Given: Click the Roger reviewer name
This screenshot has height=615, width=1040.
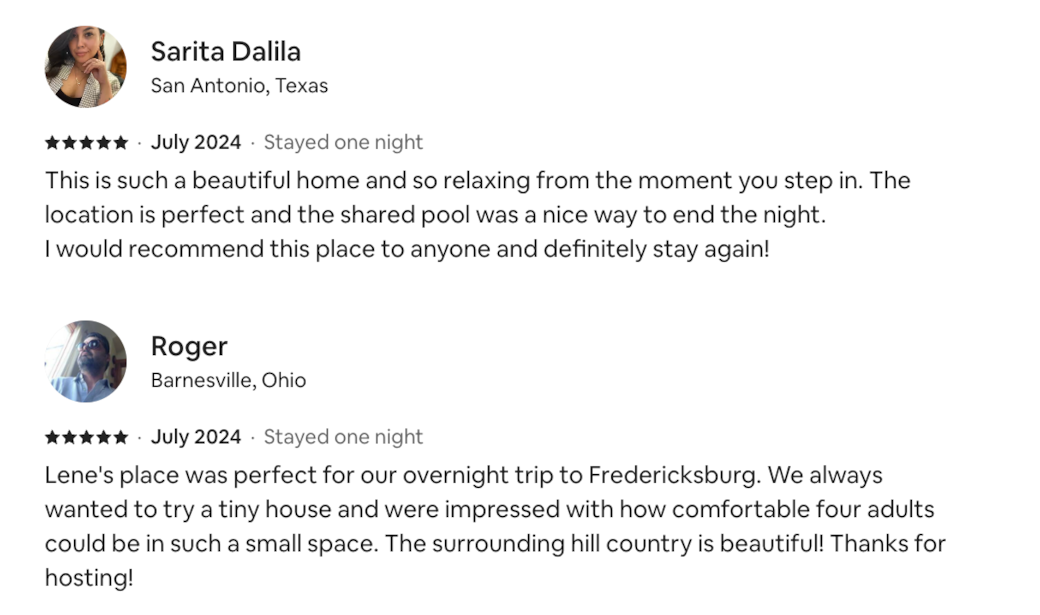Looking at the screenshot, I should 189,346.
